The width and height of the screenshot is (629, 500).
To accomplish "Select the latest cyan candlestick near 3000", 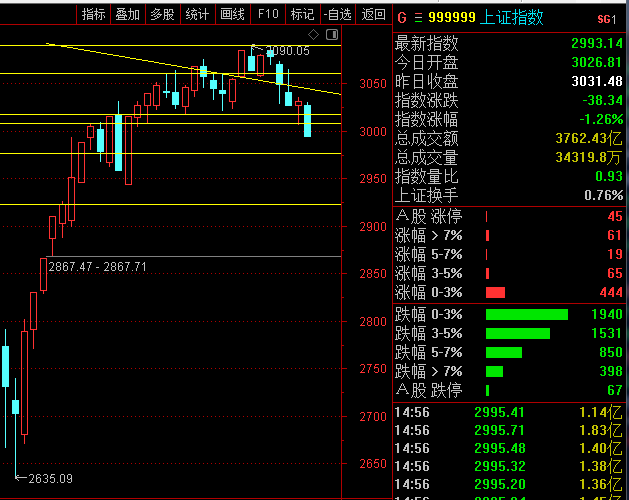I will tap(308, 120).
